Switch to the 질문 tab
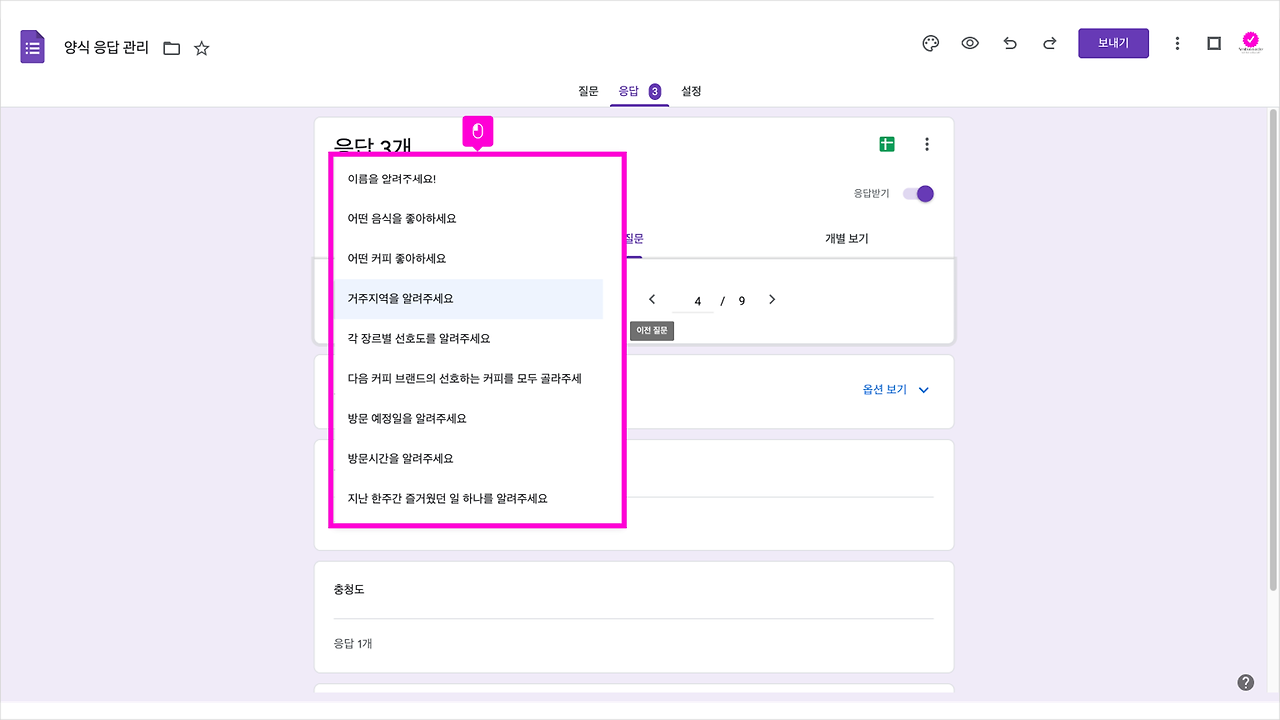This screenshot has height=720, width=1280. [x=588, y=91]
